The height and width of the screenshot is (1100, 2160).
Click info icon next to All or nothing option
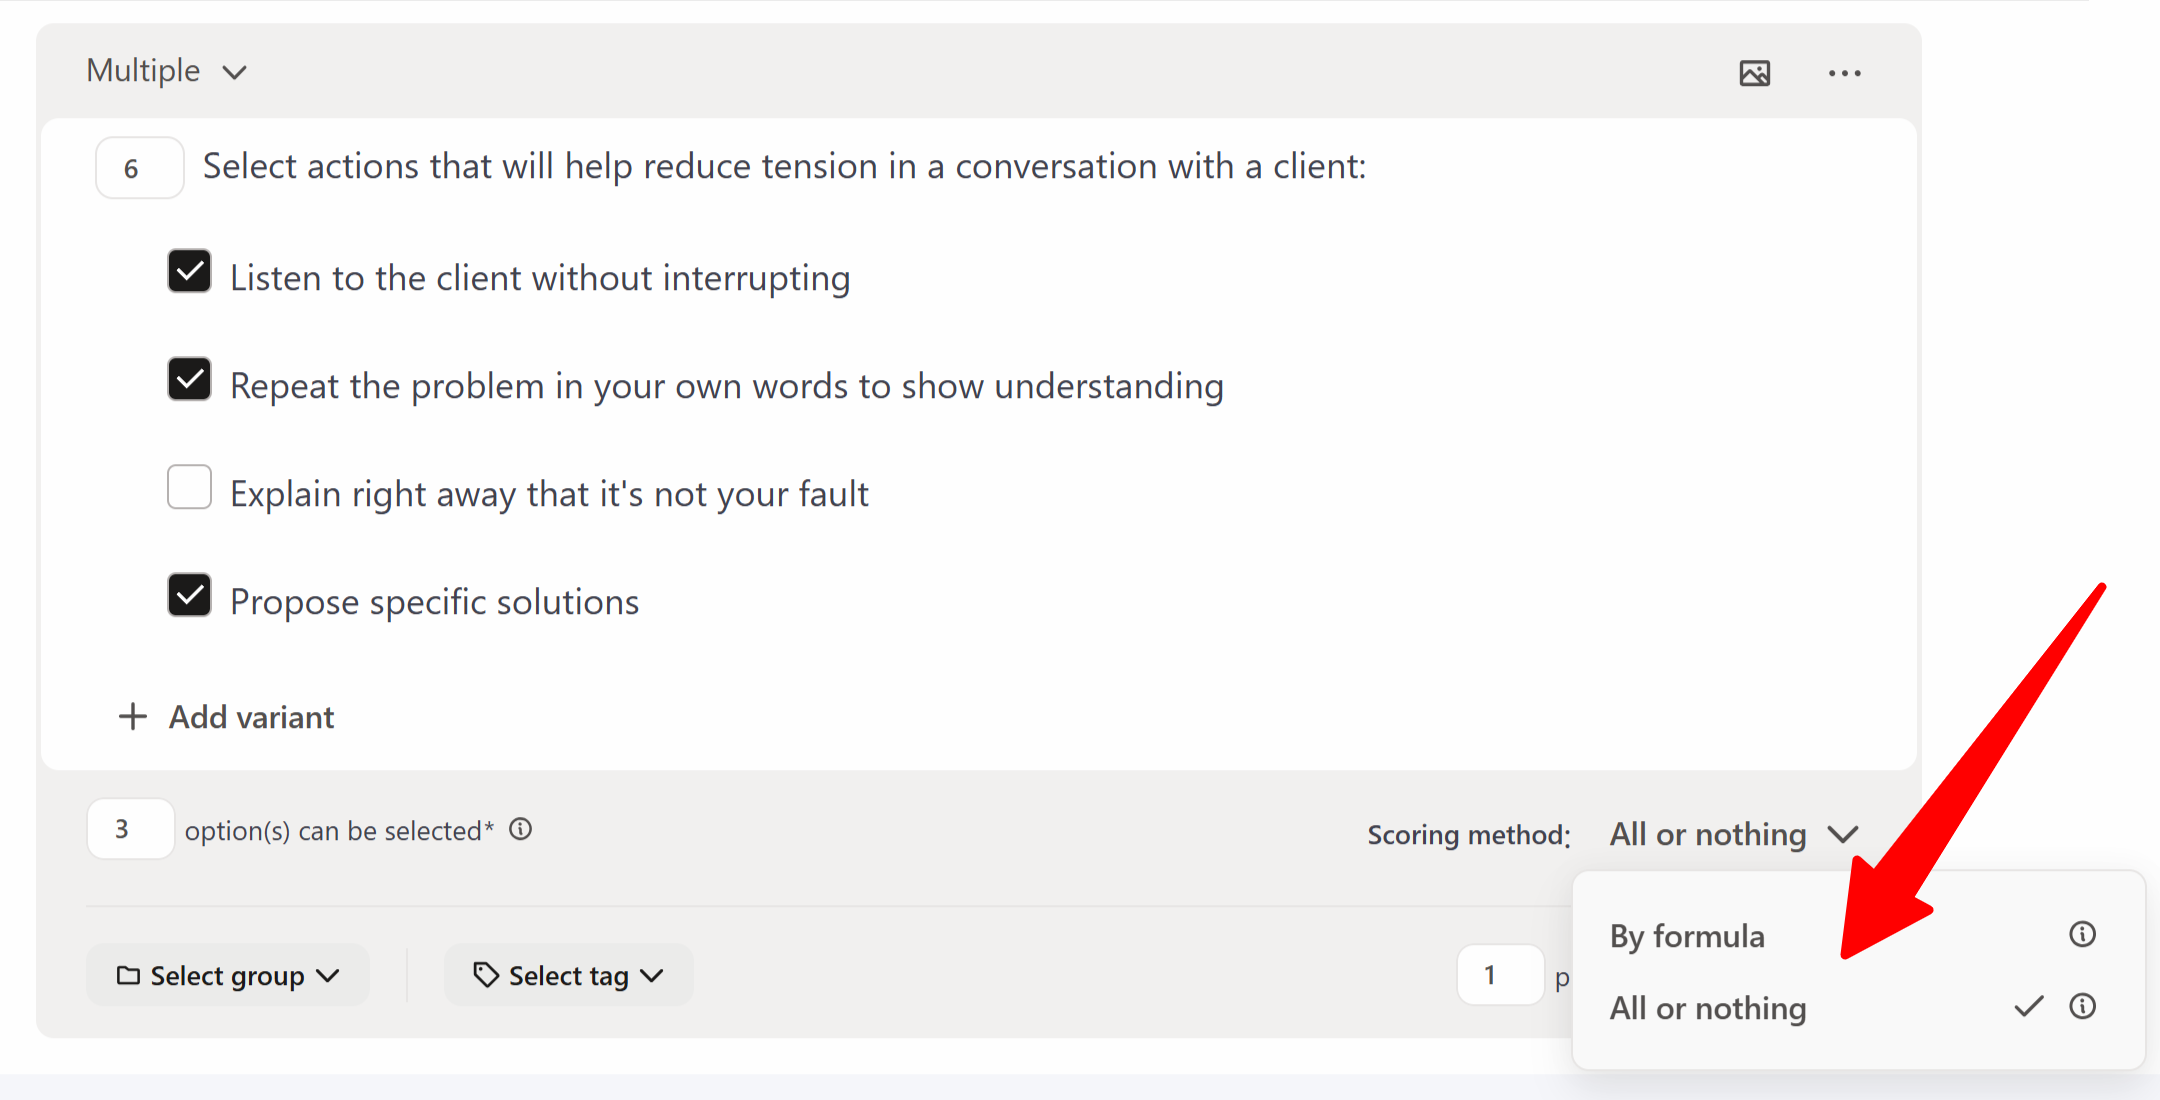click(2082, 1006)
